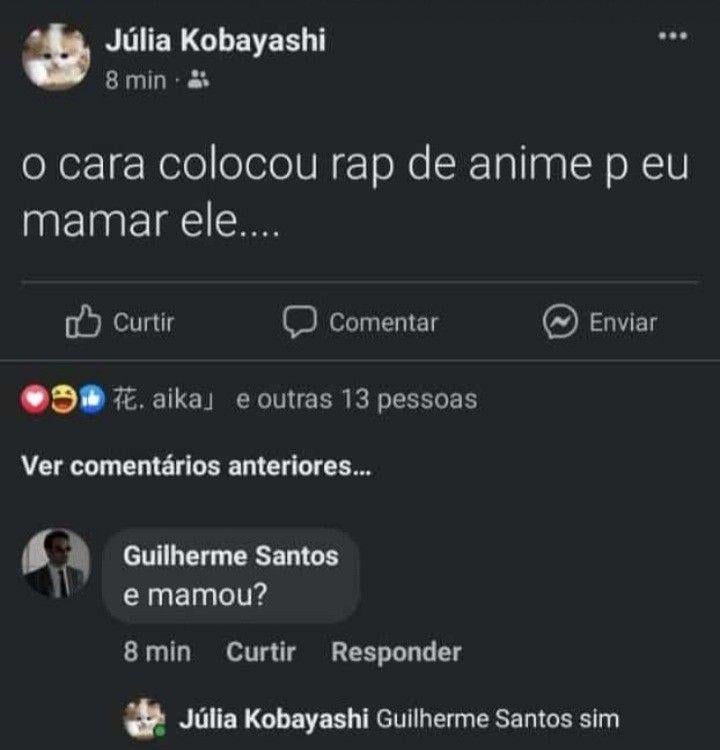
Task: Like Guilherme Santos' comment with Curtir
Action: click(x=261, y=653)
